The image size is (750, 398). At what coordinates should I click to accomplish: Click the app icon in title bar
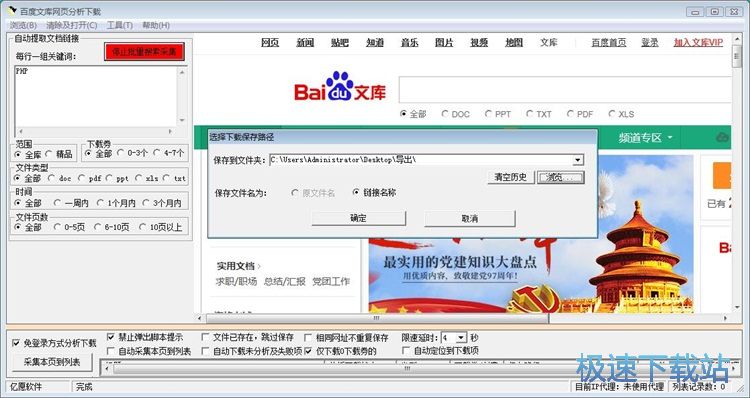click(12, 11)
